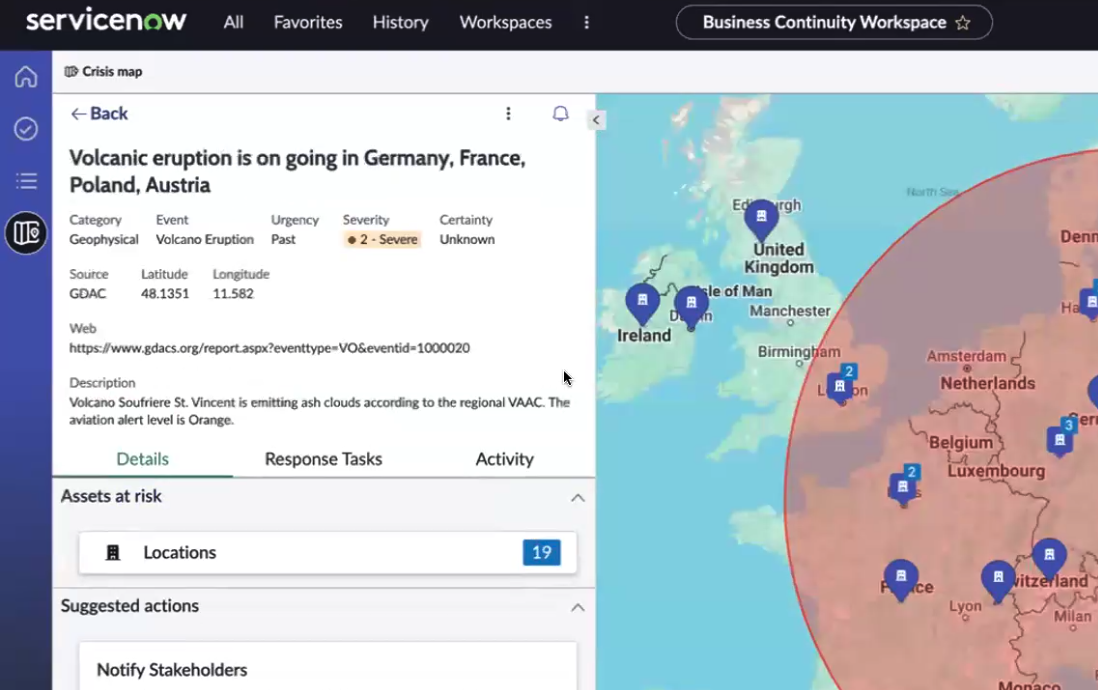
Task: Click the Belgium label on the map
Action: point(961,443)
